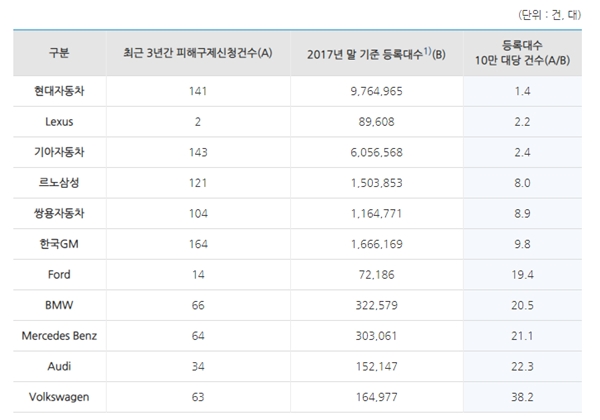The width and height of the screenshot is (600, 420).
Task: Click the value 141 for 현대자동차
Action: point(198,91)
